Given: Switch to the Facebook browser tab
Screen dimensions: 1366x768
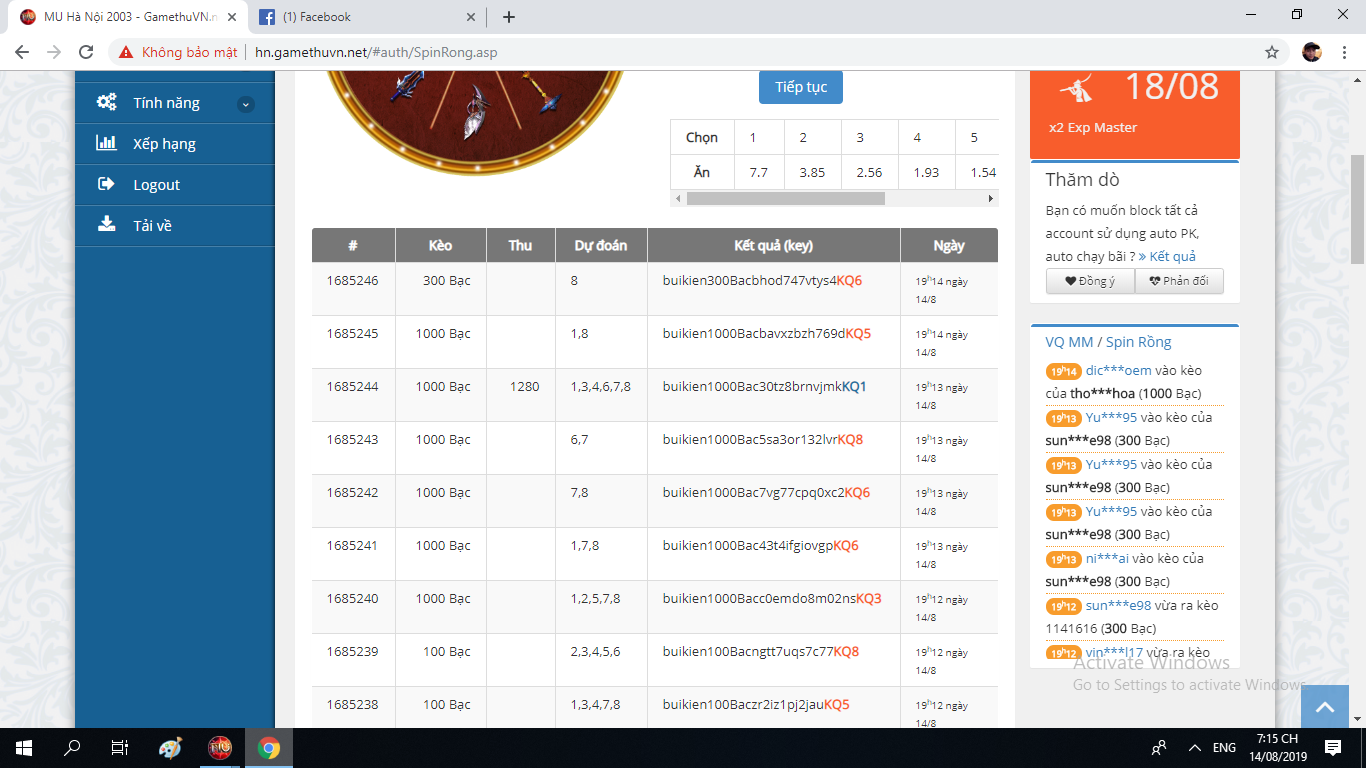Looking at the screenshot, I should [365, 17].
